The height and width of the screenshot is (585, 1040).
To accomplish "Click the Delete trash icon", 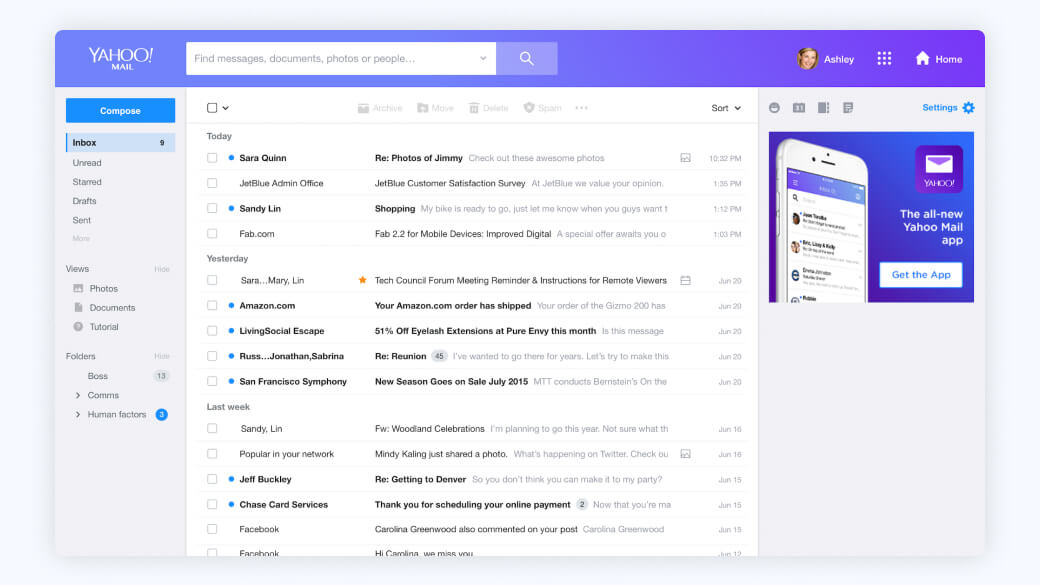I will 474,108.
